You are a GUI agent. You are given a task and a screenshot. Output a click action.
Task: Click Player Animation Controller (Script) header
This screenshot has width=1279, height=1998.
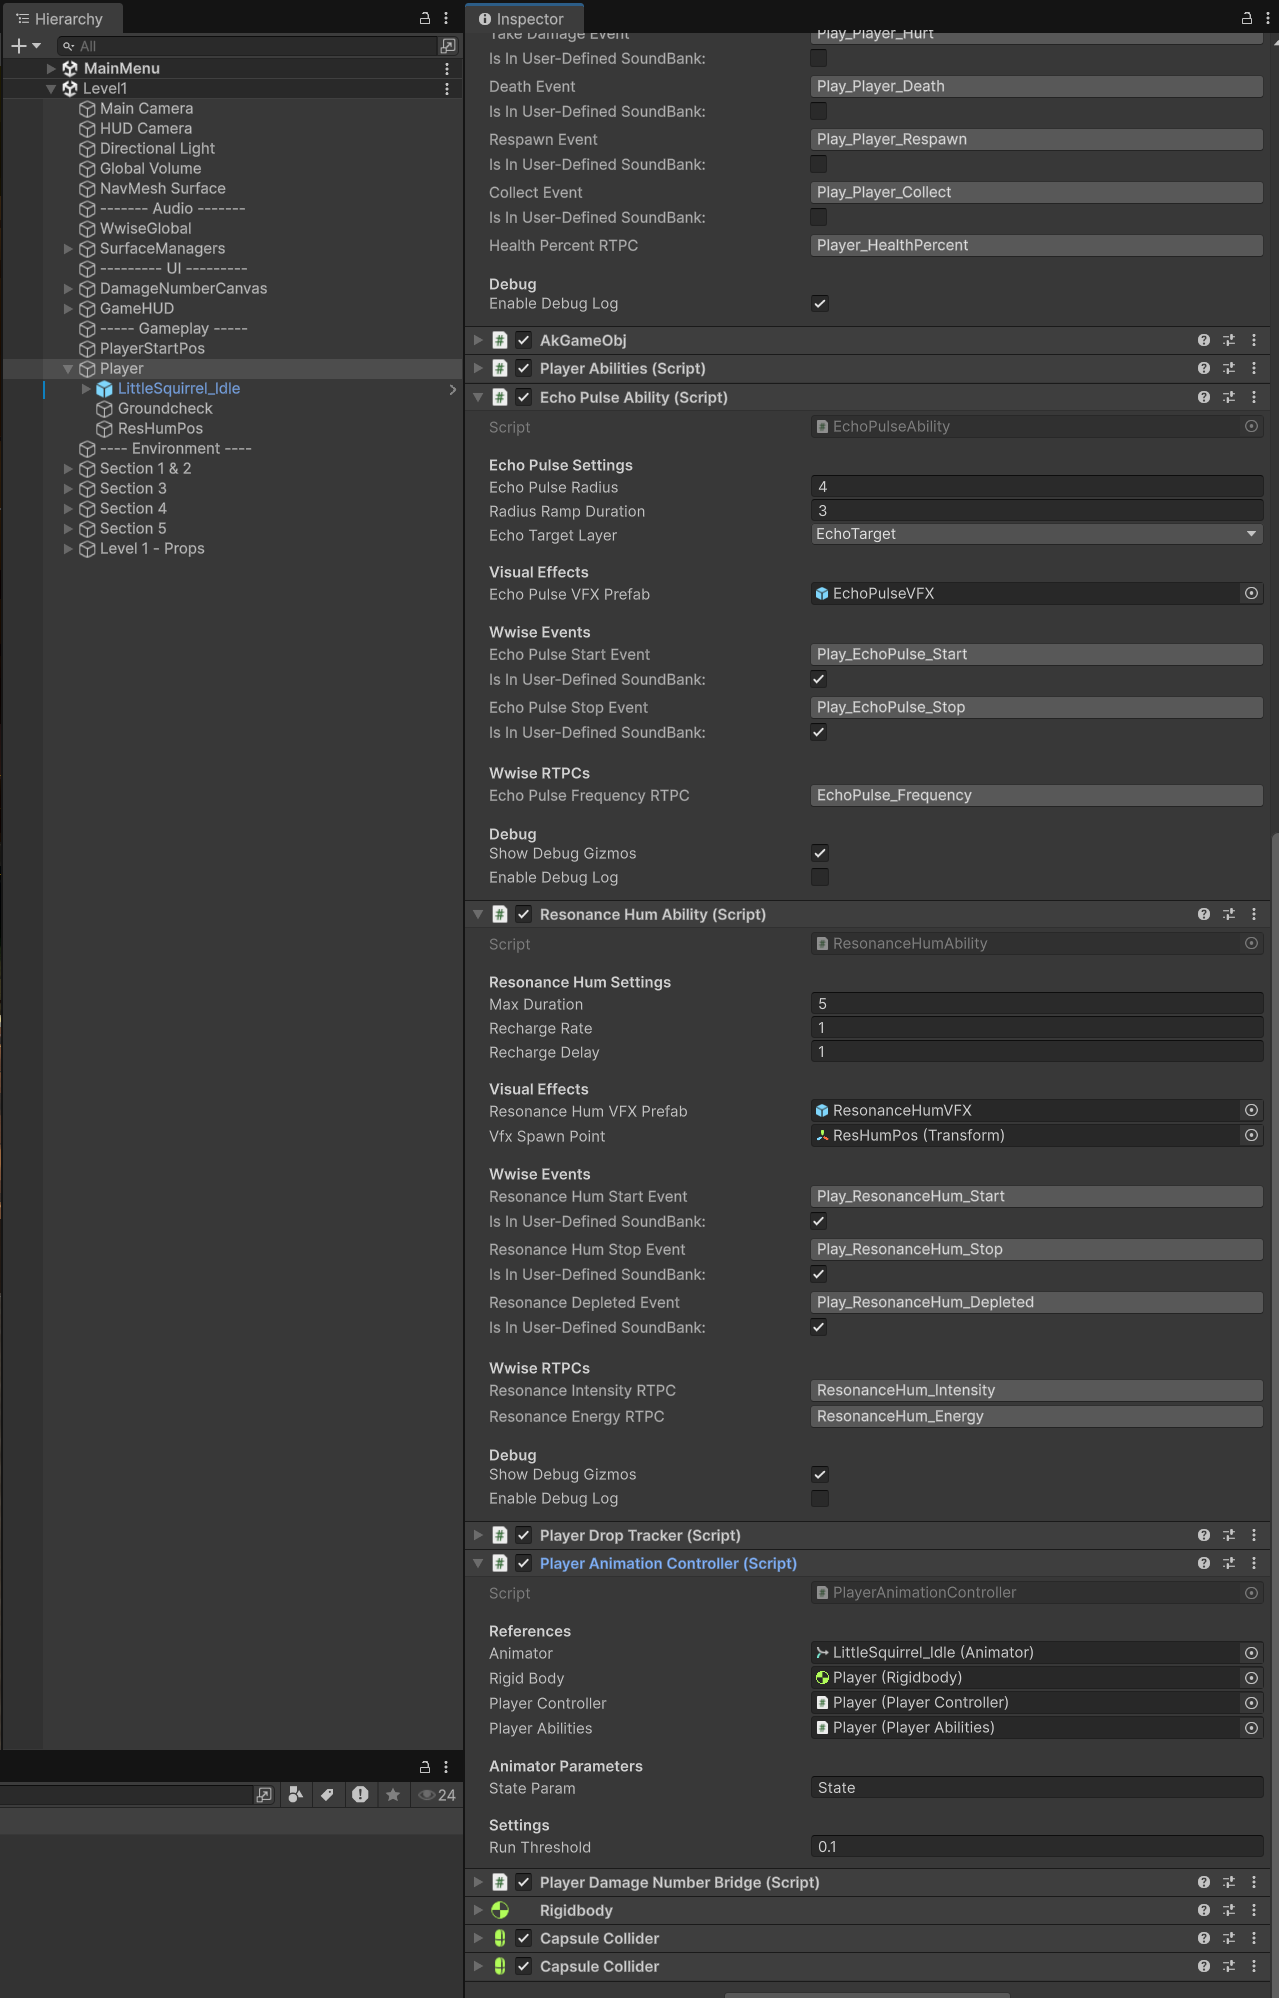668,1563
